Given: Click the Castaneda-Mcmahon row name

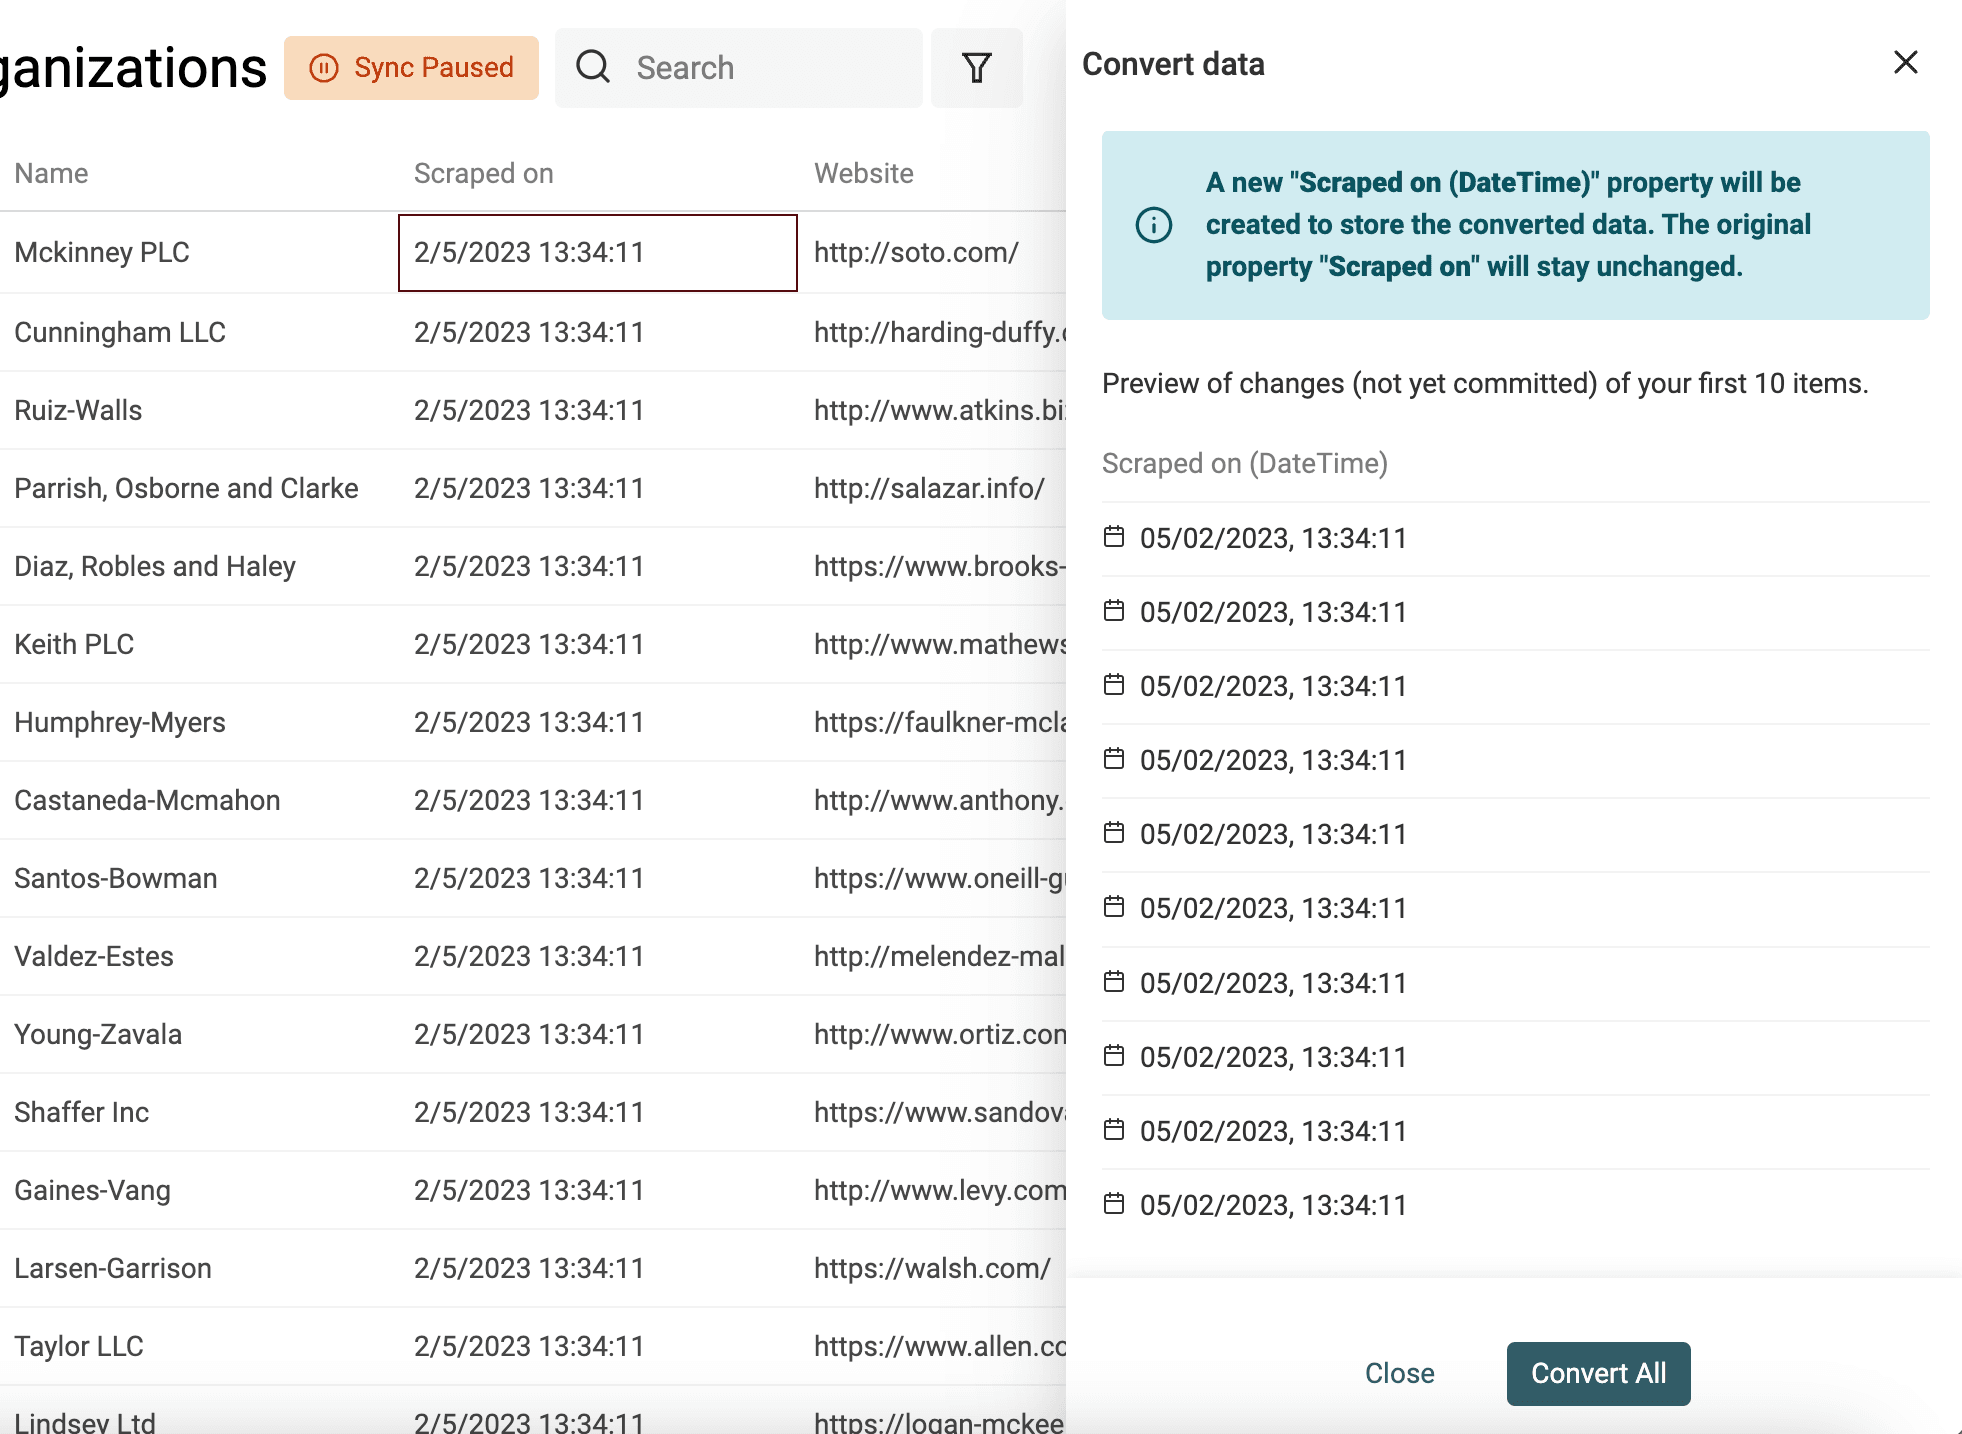Looking at the screenshot, I should pos(147,801).
